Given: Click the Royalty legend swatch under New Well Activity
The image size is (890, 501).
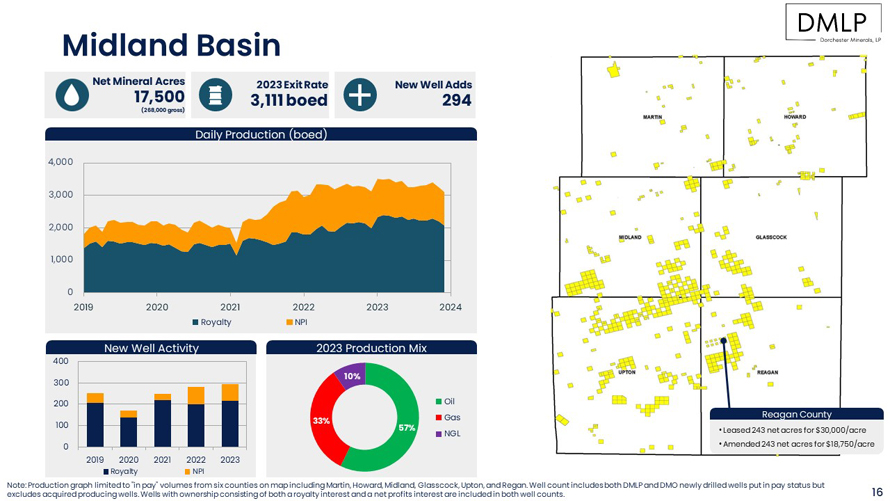Looking at the screenshot, I should (106, 471).
